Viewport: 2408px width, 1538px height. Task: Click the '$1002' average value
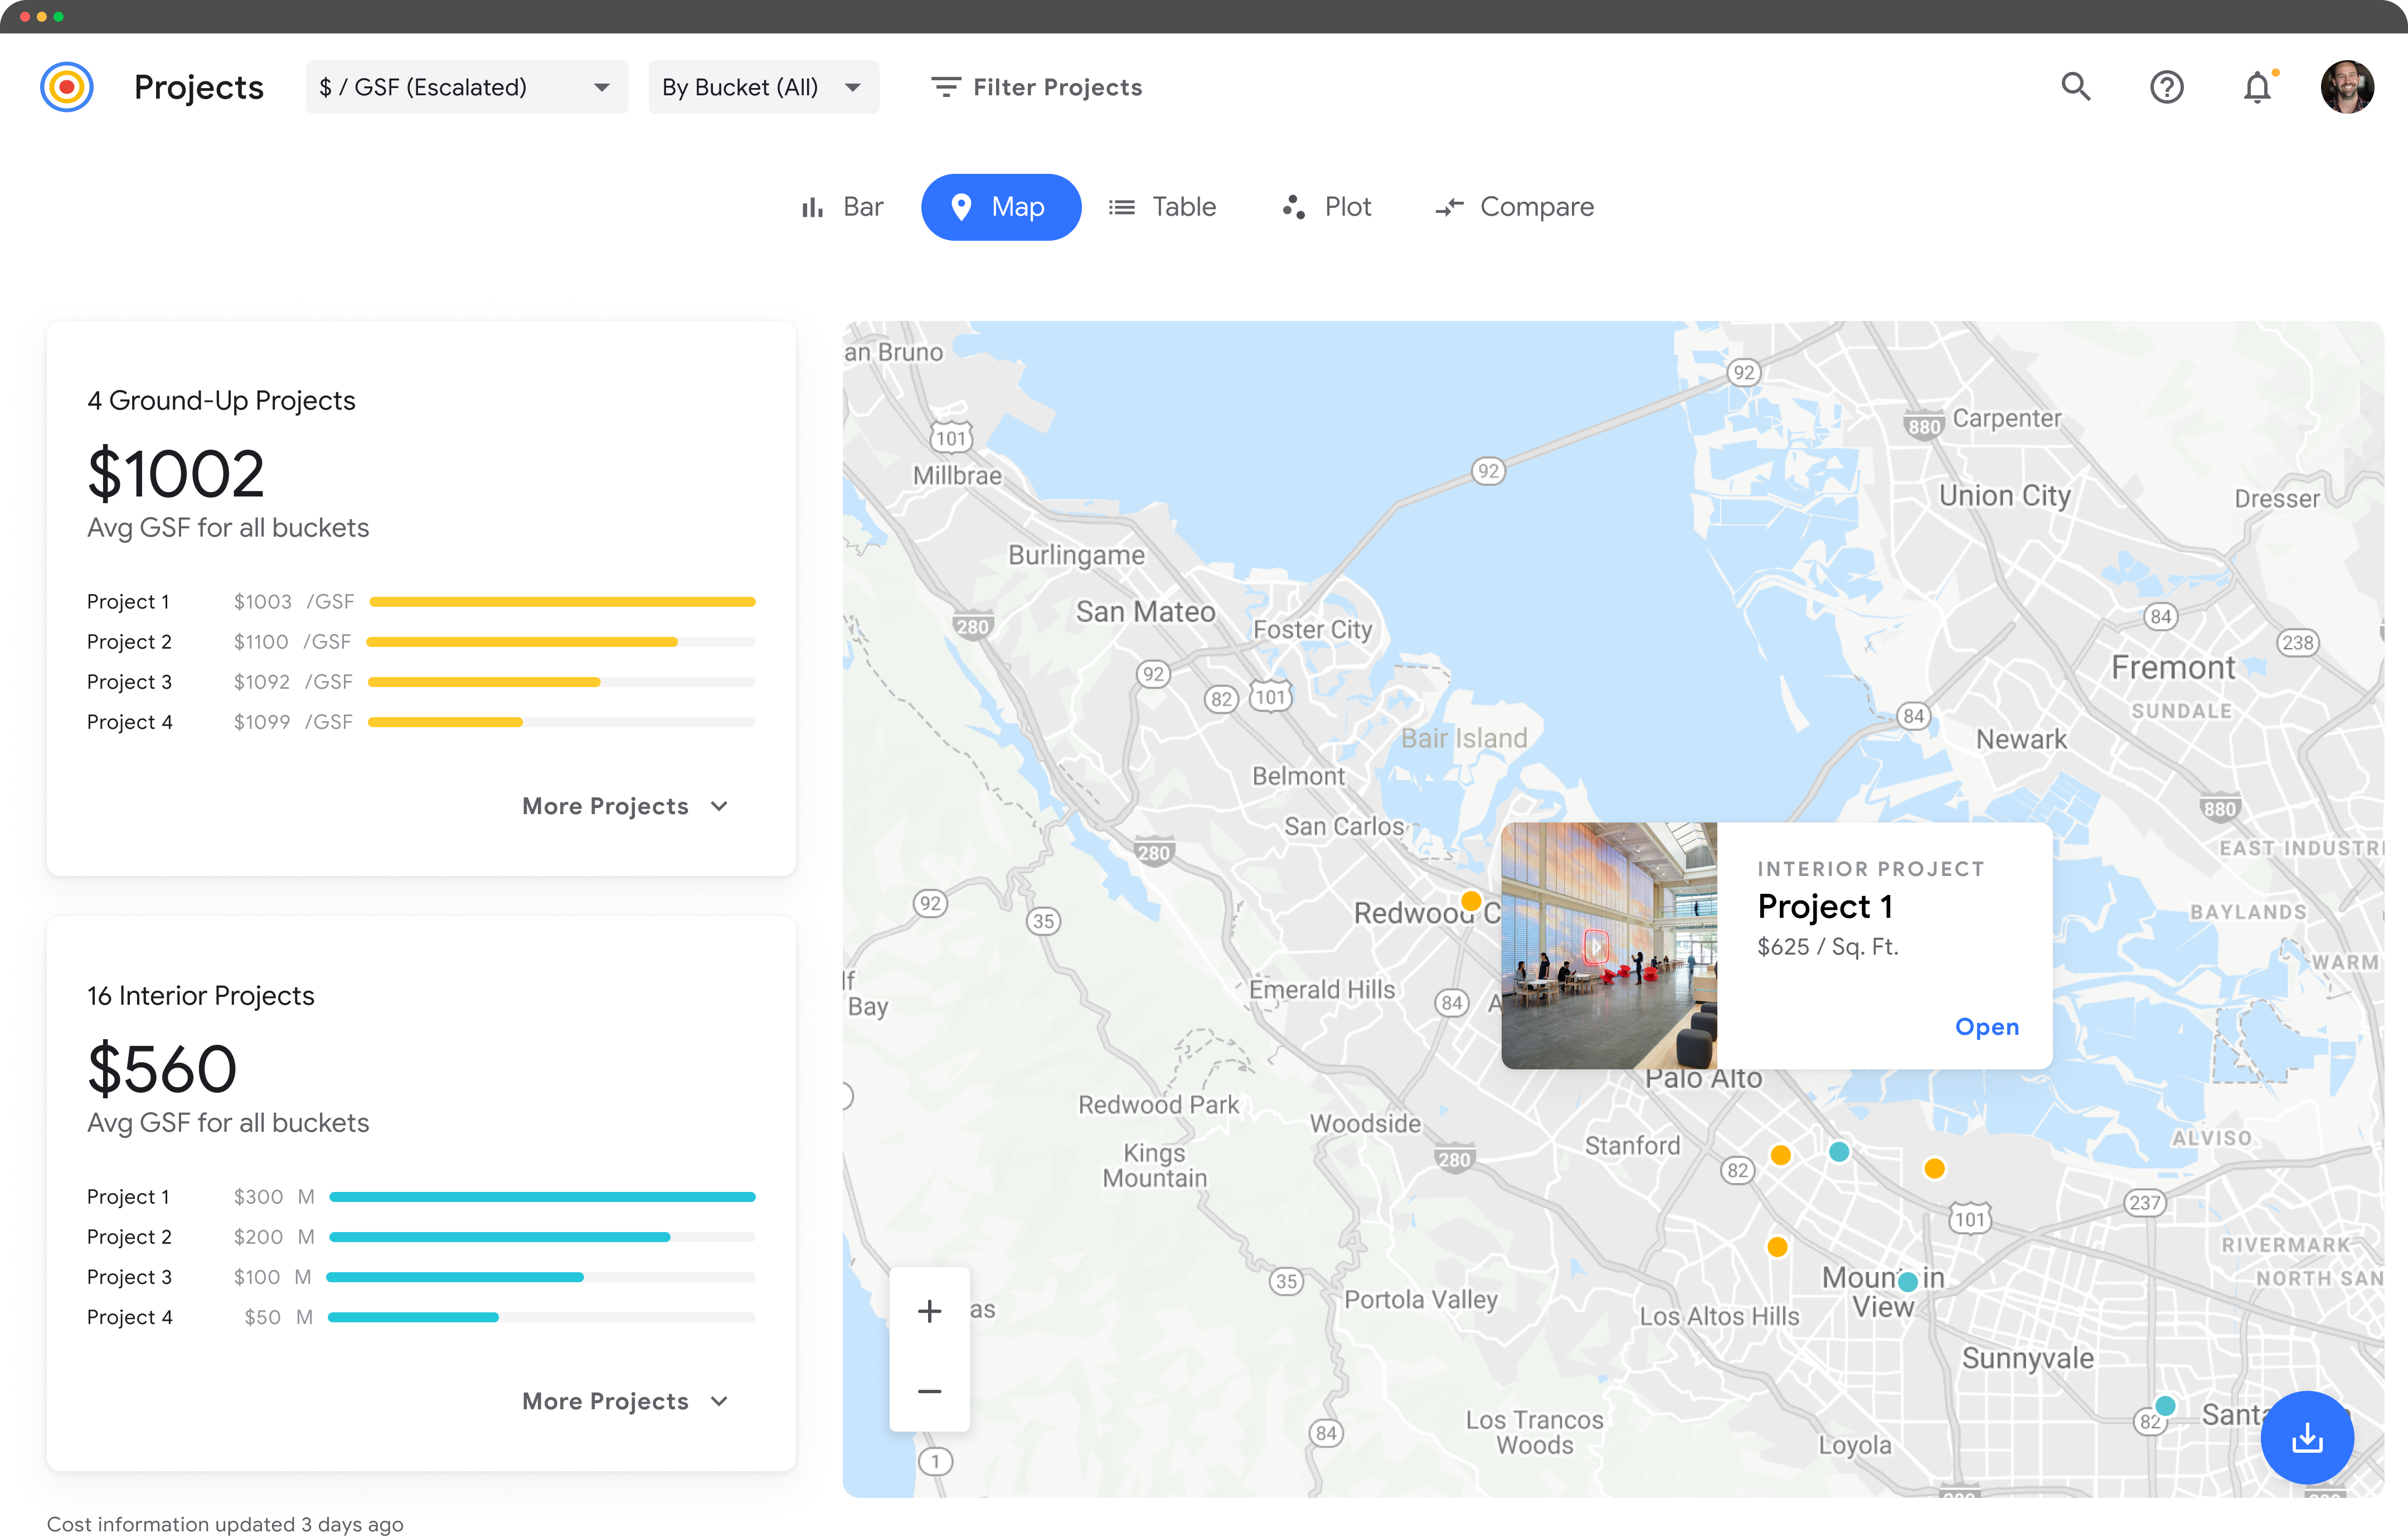point(176,474)
